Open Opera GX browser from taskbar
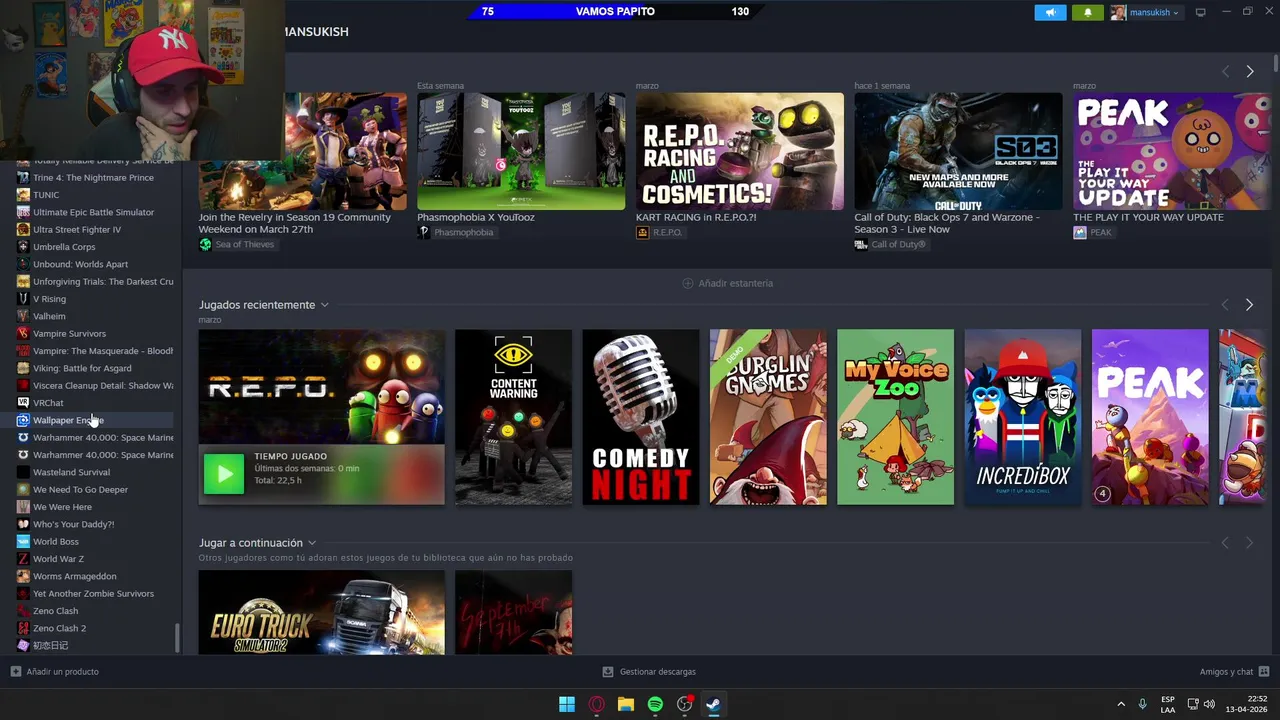The width and height of the screenshot is (1280, 720). click(x=597, y=704)
